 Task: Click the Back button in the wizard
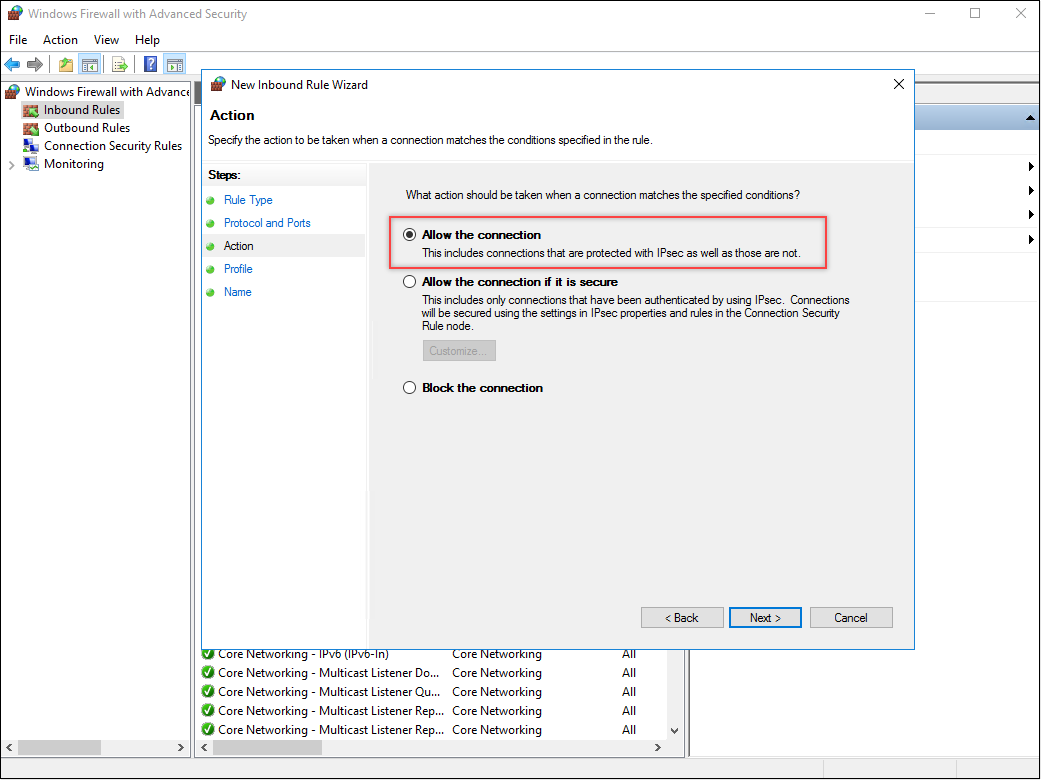pyautogui.click(x=681, y=618)
